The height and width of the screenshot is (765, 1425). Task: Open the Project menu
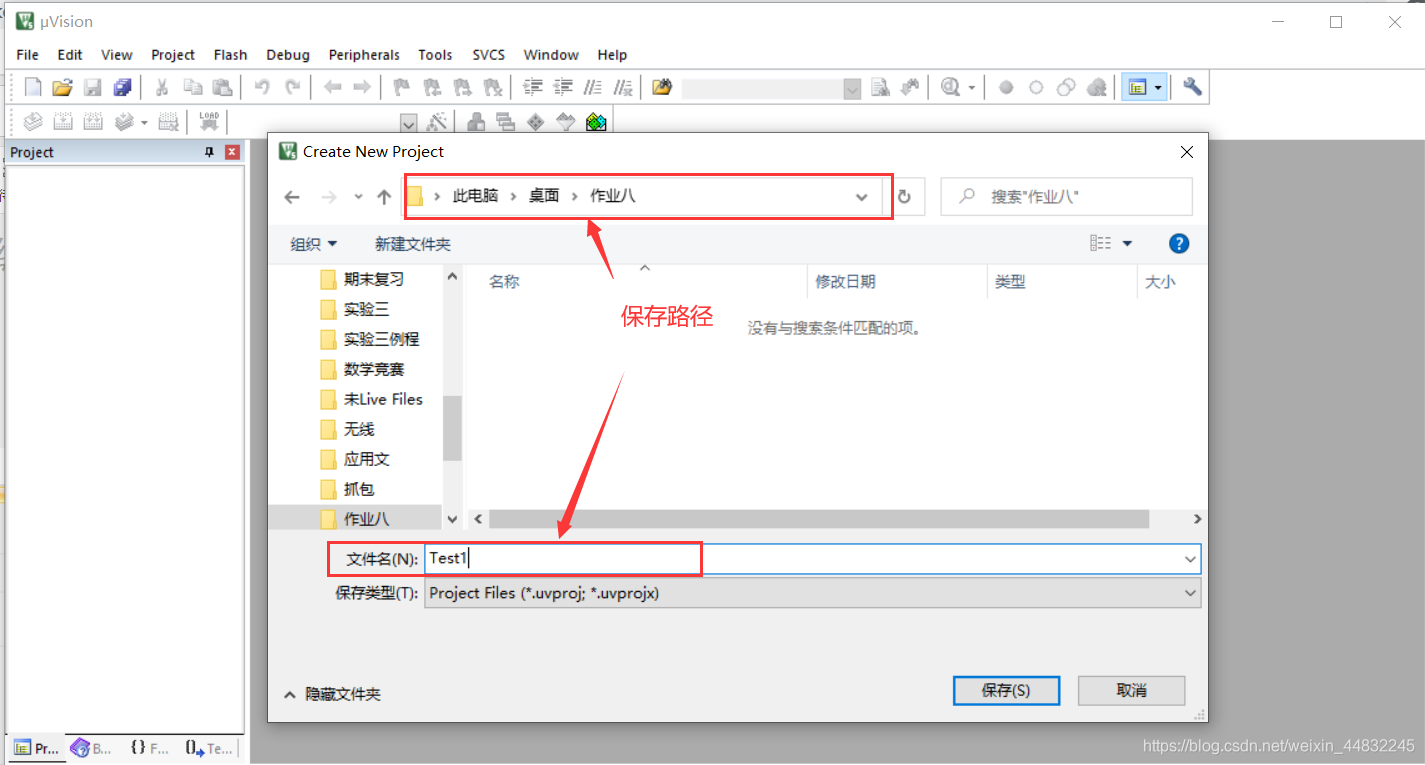(x=173, y=55)
